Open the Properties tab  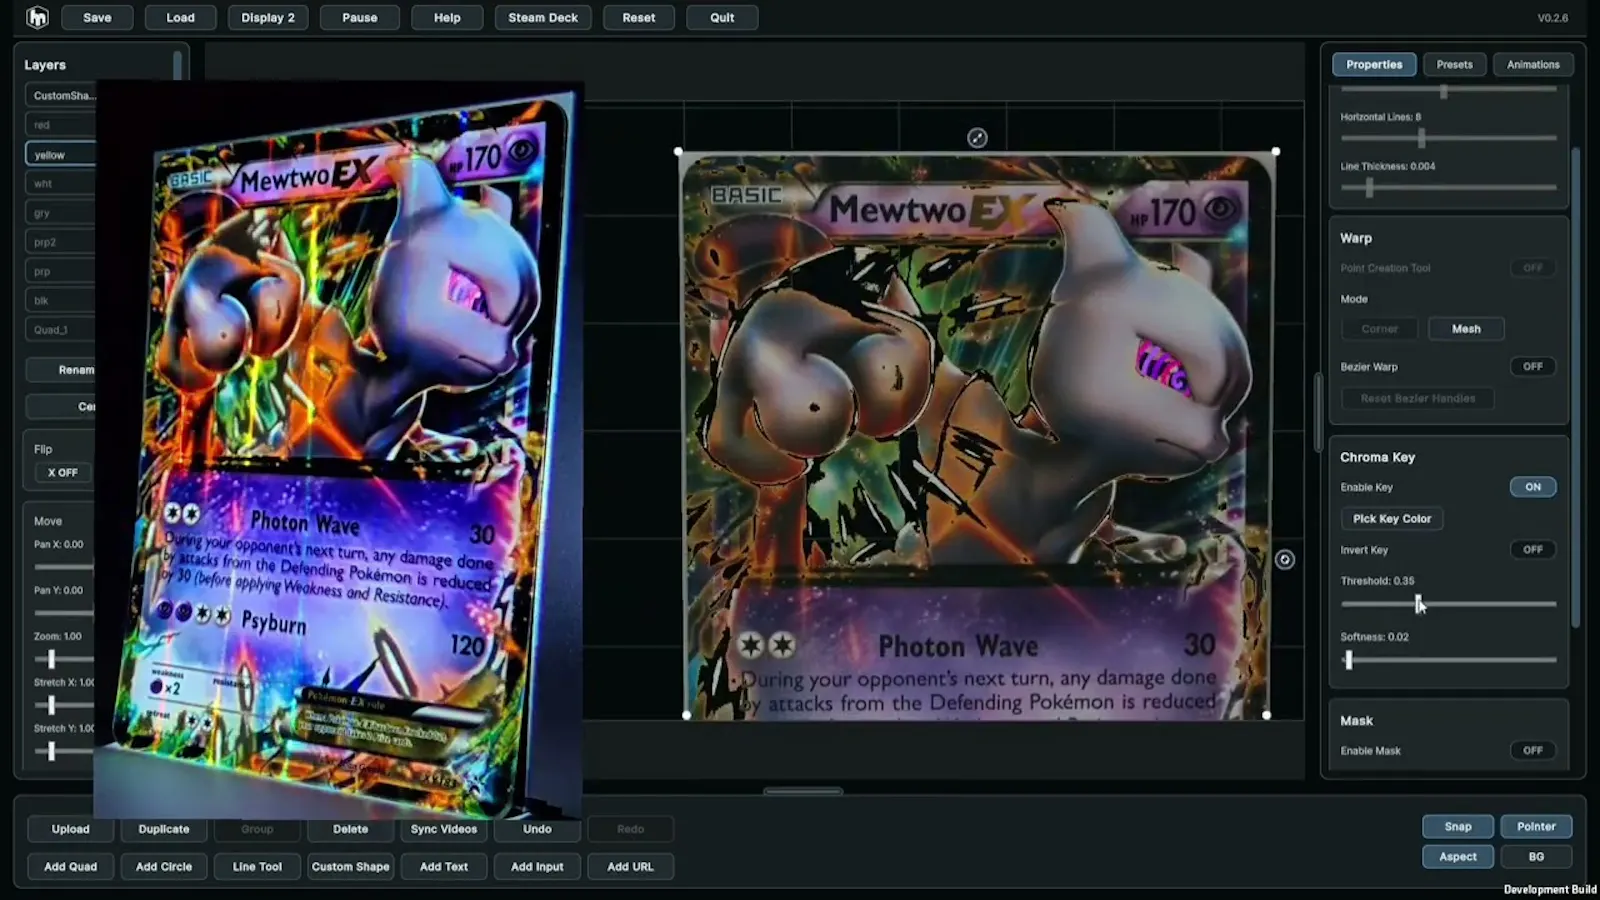coord(1374,65)
